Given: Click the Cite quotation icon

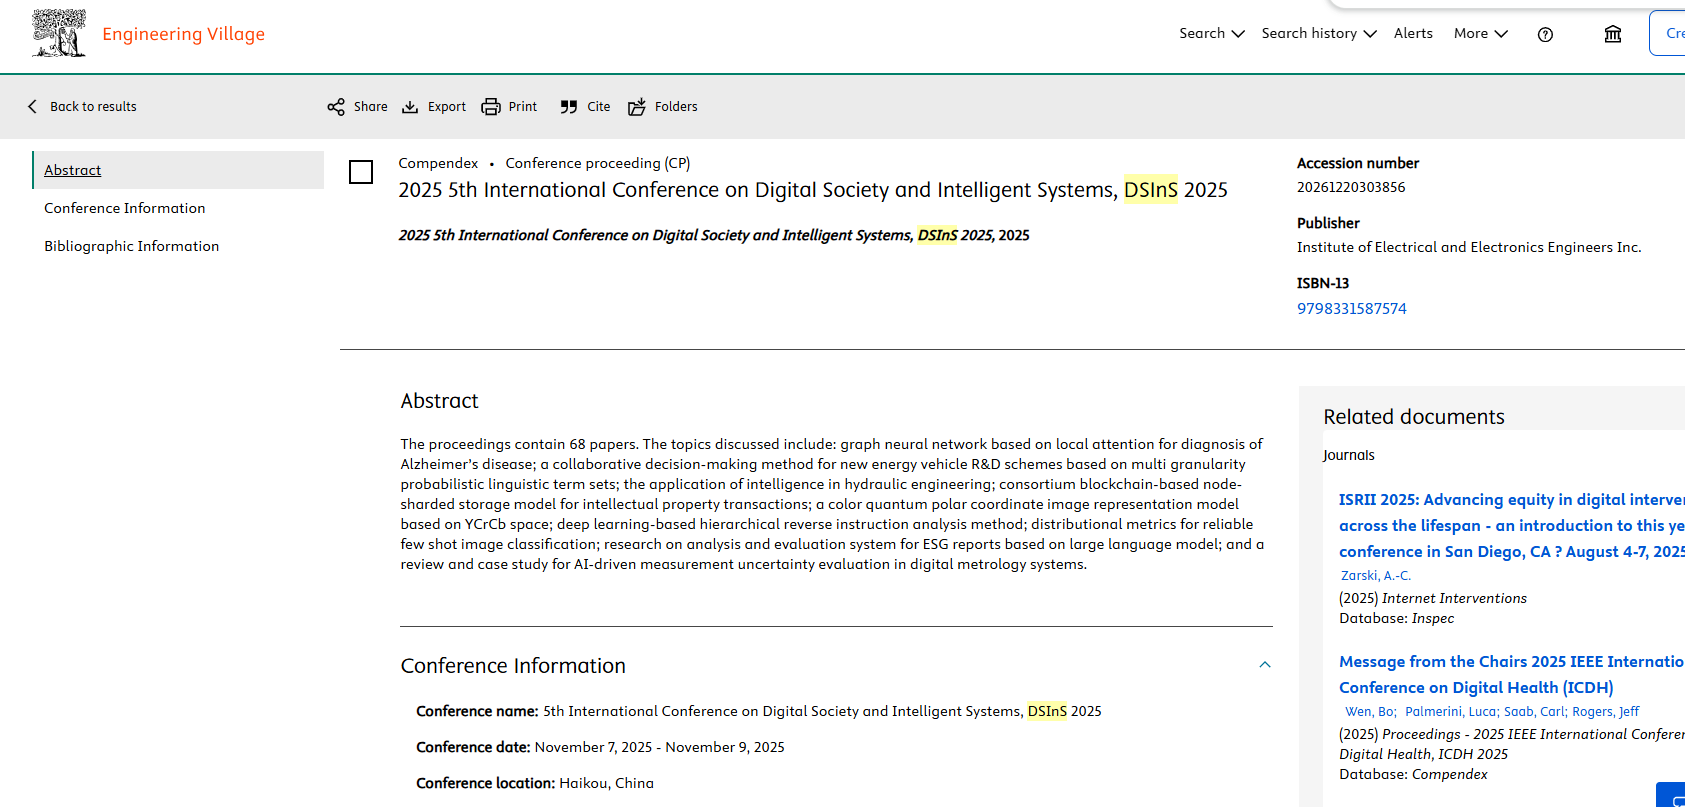Looking at the screenshot, I should click(569, 107).
